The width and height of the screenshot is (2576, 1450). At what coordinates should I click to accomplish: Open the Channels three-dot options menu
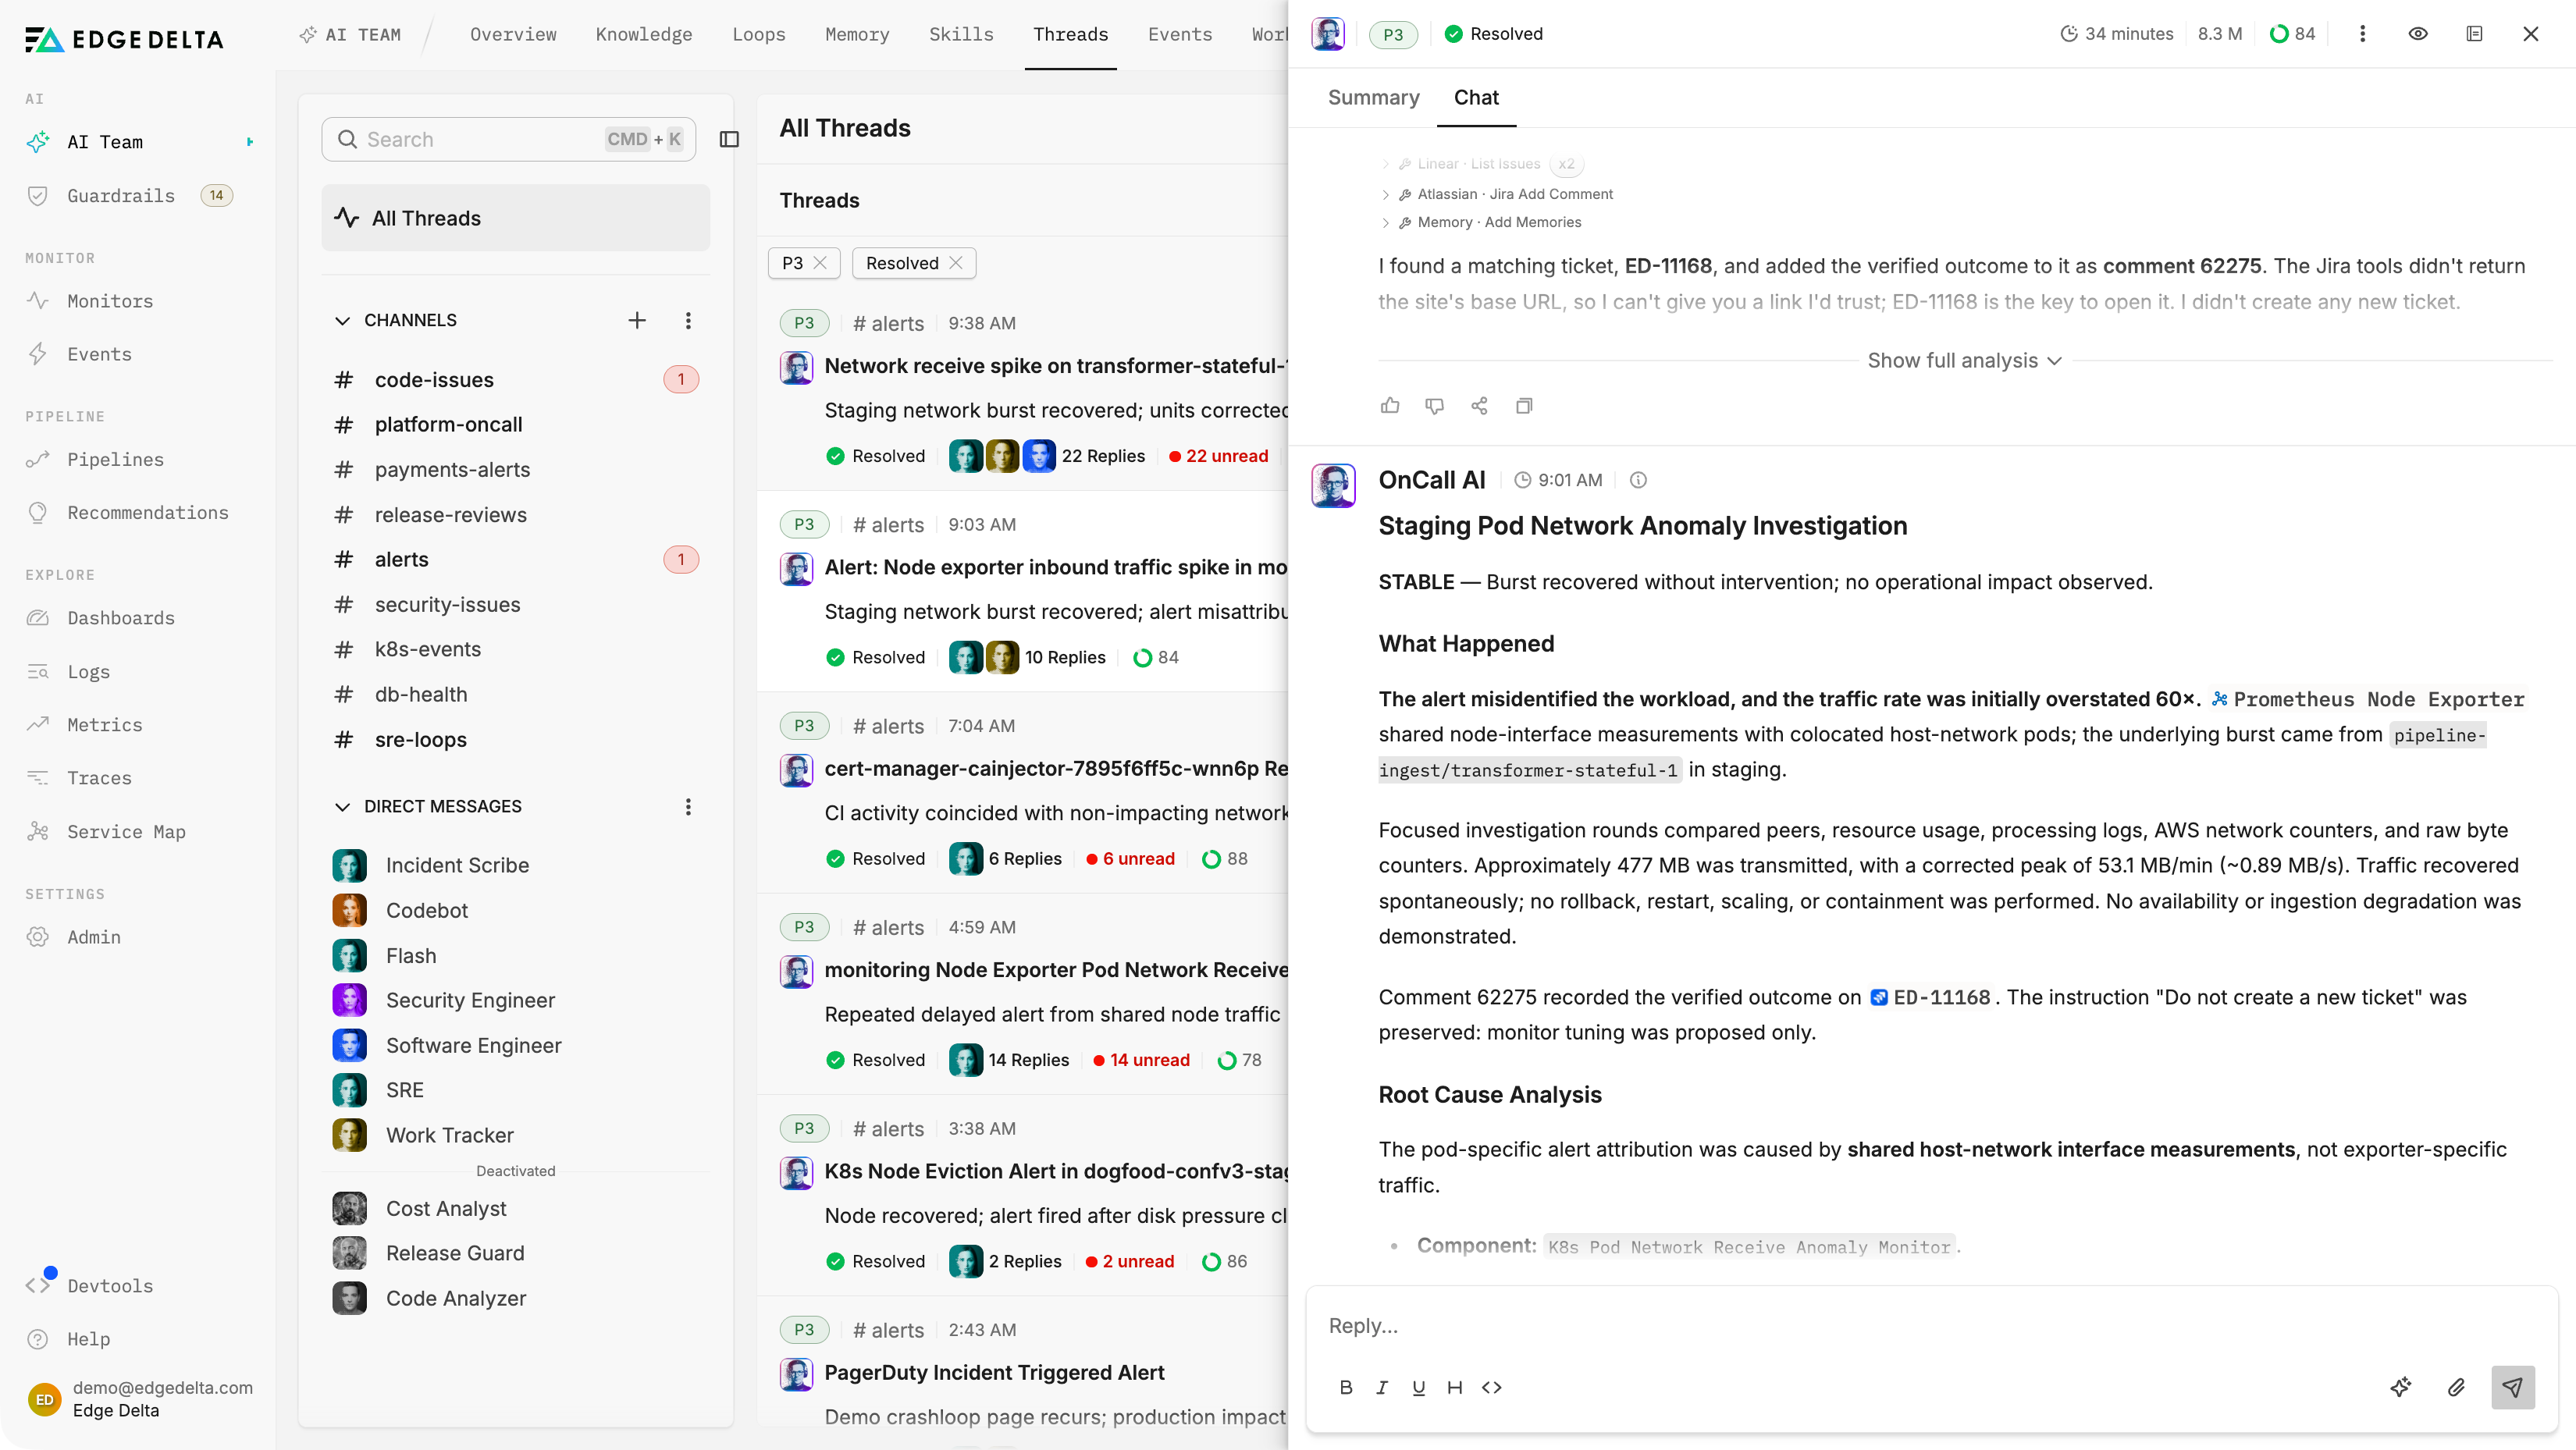coord(688,320)
